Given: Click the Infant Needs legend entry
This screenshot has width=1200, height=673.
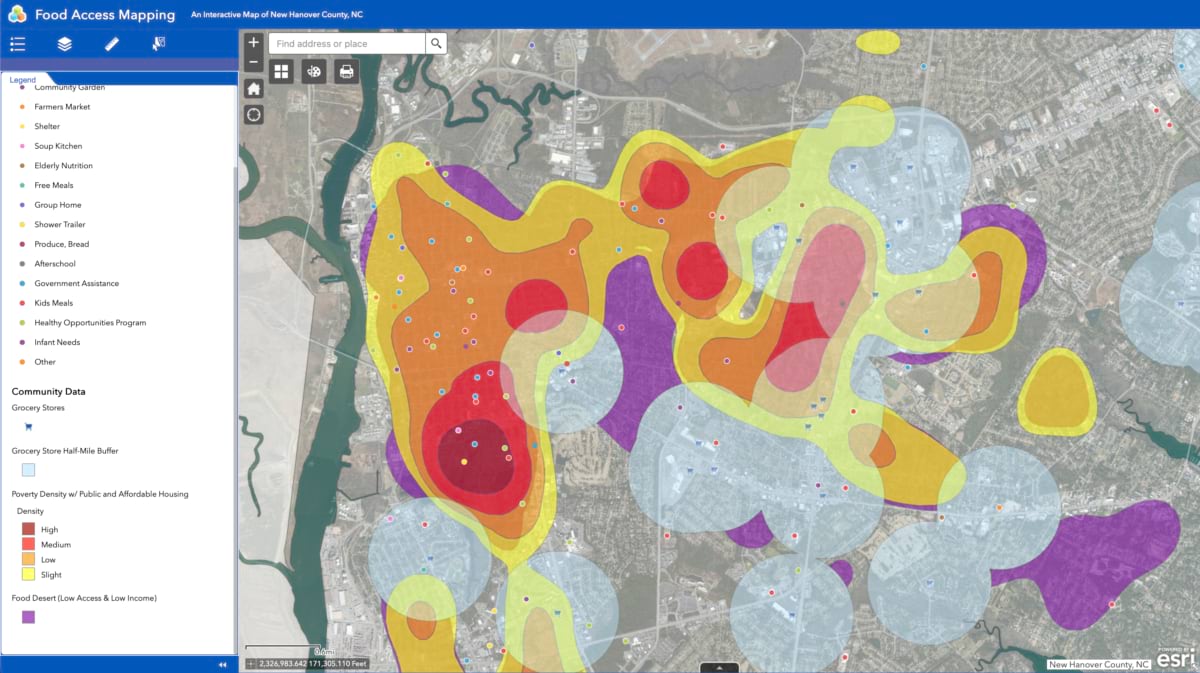Looking at the screenshot, I should click(57, 342).
